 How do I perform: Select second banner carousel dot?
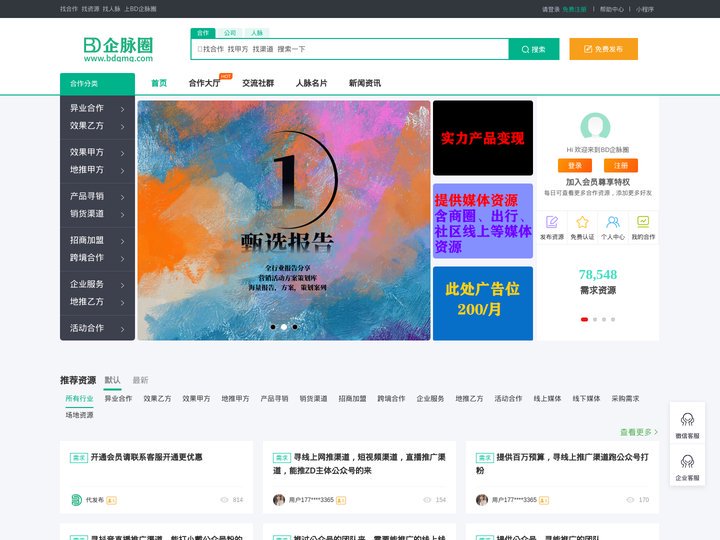284,327
